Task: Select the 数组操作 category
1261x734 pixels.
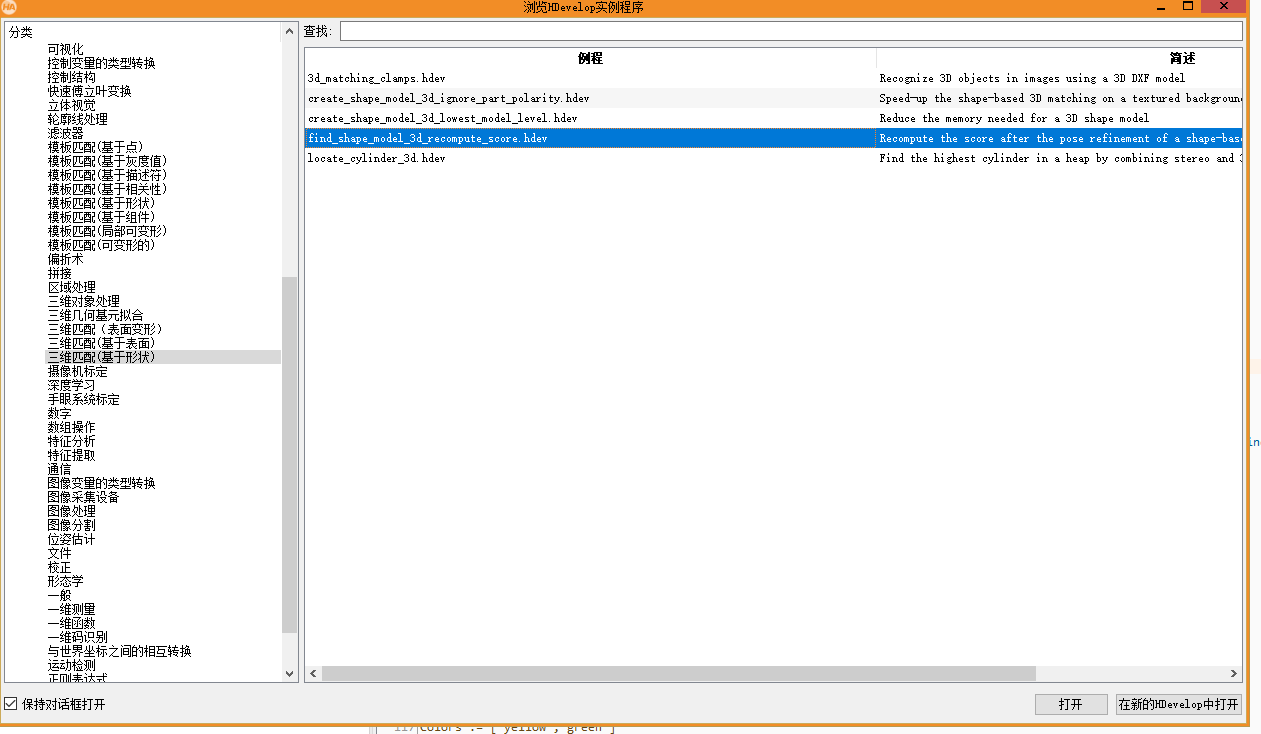Action: (x=71, y=427)
